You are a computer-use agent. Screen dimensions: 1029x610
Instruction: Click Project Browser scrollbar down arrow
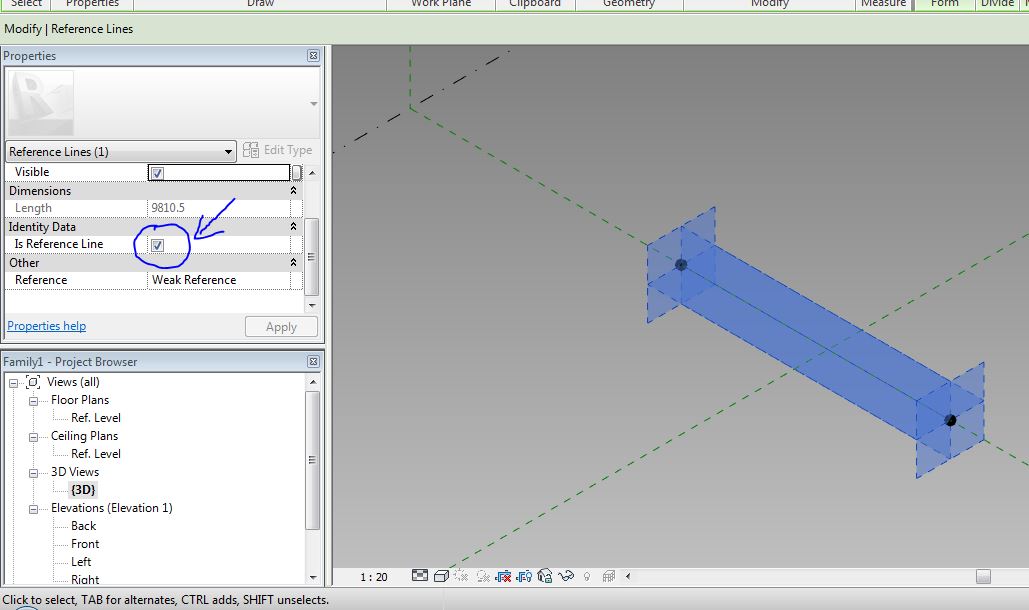point(313,577)
